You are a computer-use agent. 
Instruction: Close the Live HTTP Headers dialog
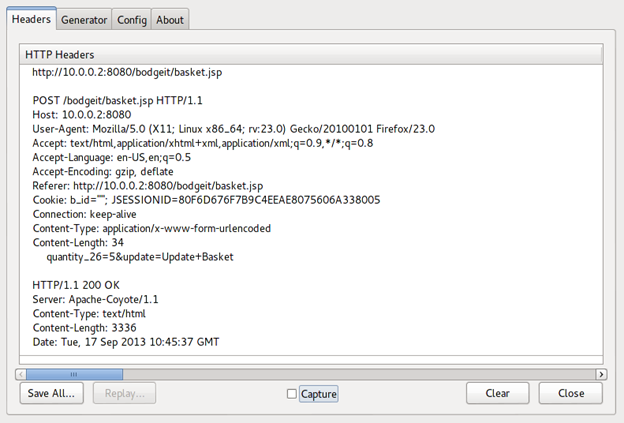click(x=571, y=393)
